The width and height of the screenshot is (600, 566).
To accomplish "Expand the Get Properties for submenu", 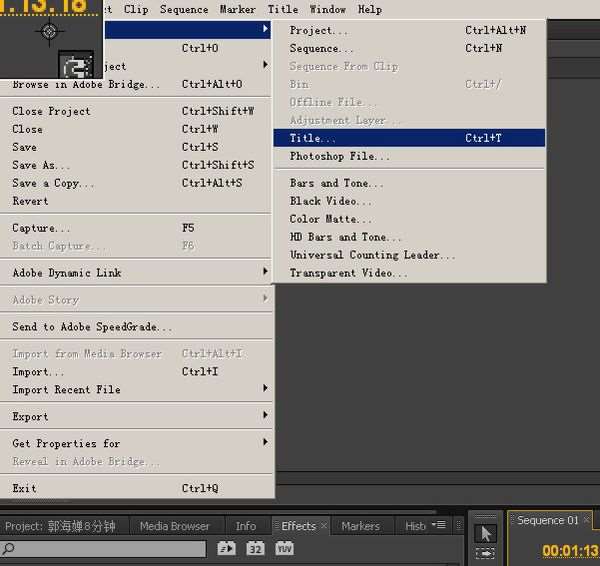I will tap(265, 442).
